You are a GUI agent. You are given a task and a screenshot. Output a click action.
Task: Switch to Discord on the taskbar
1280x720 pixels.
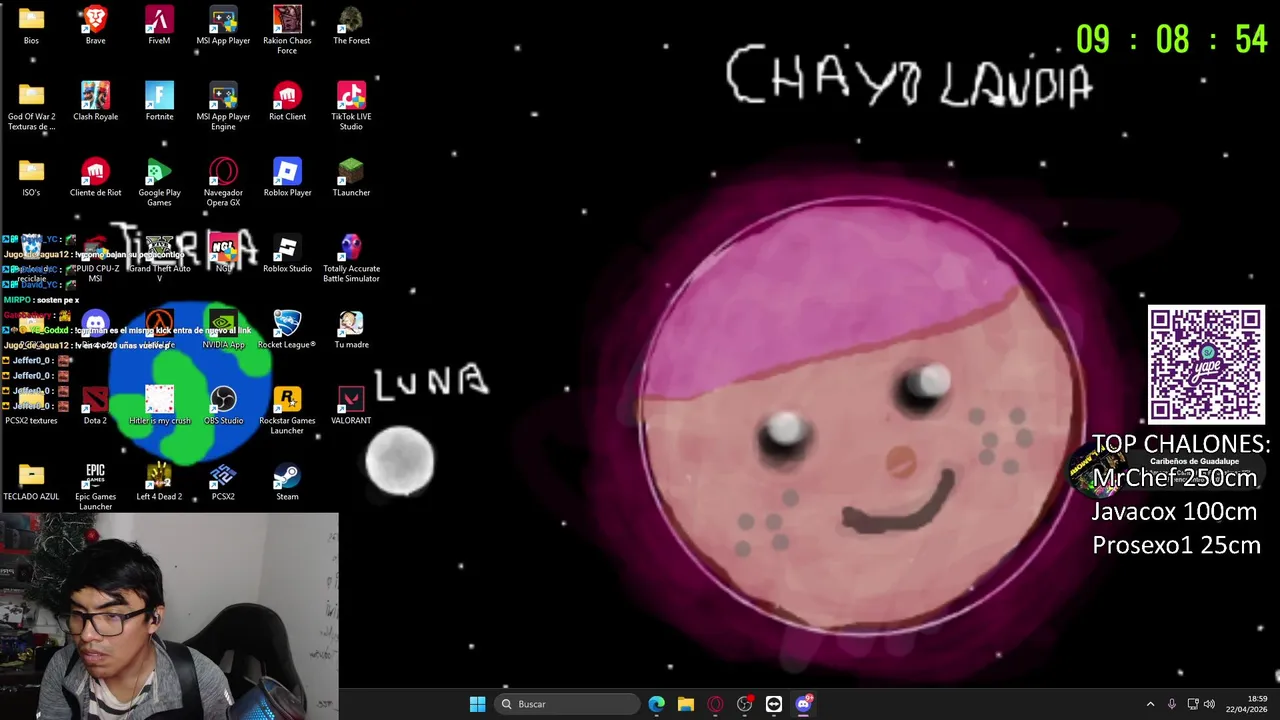pos(803,704)
